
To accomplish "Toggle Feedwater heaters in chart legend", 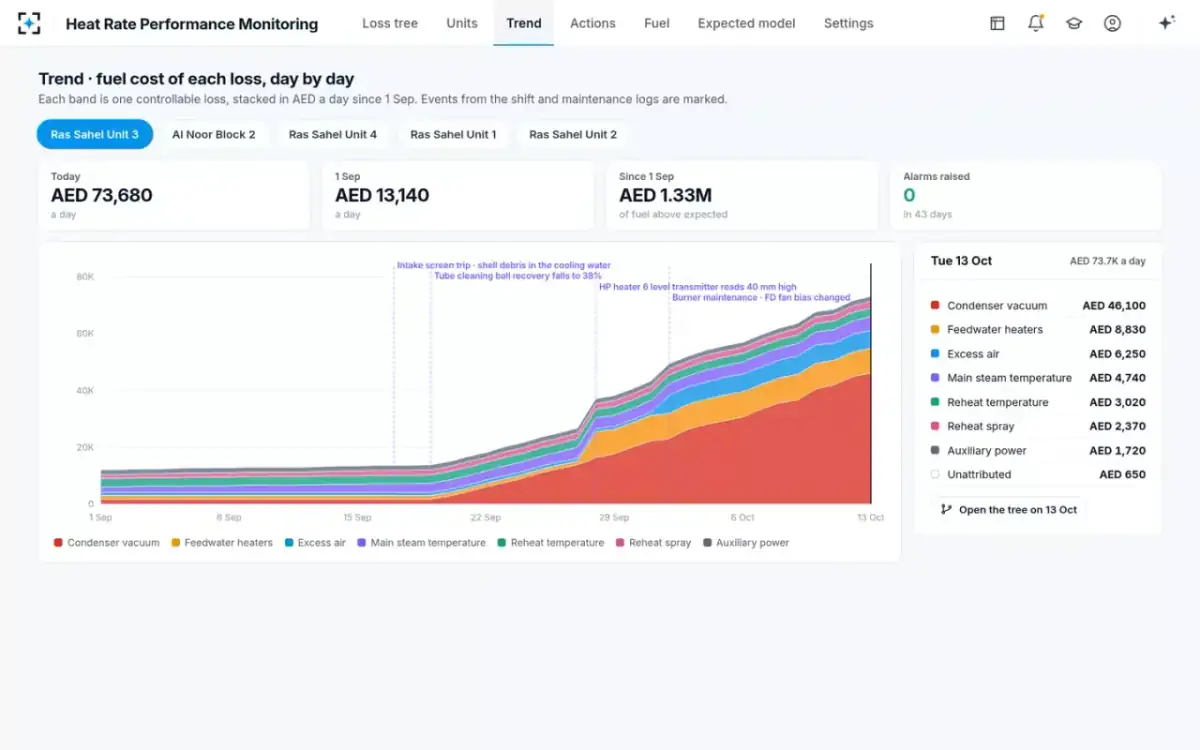I will click(x=222, y=543).
